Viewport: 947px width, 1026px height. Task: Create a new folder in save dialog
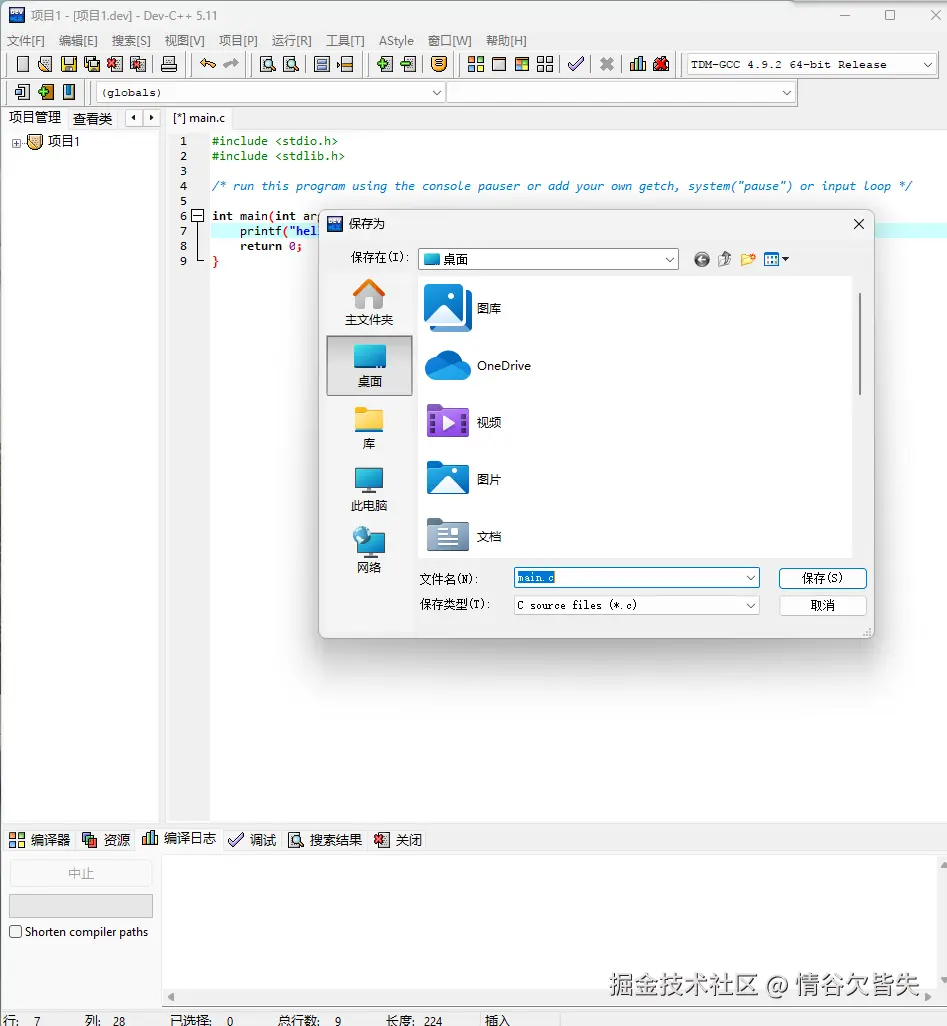tap(748, 260)
